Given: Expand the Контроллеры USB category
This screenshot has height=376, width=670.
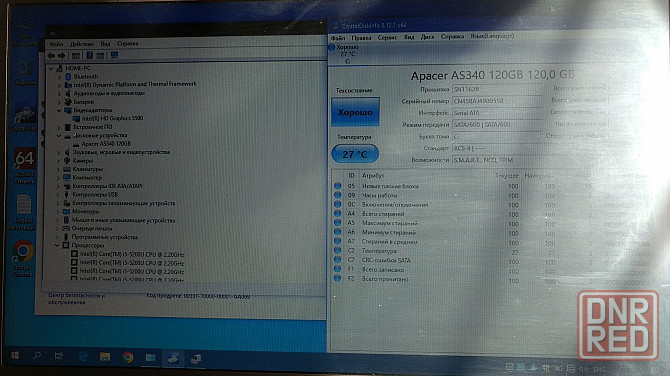Looking at the screenshot, I should (x=58, y=194).
